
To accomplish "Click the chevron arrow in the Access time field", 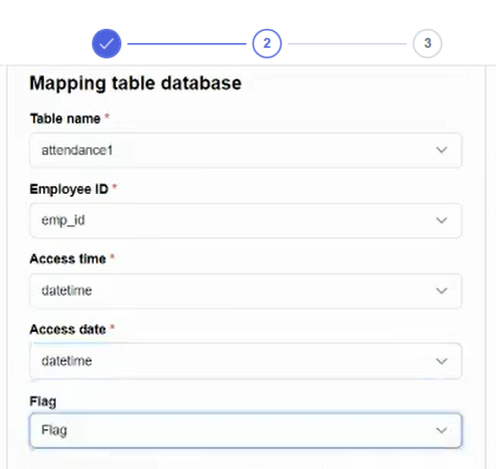I will (442, 291).
